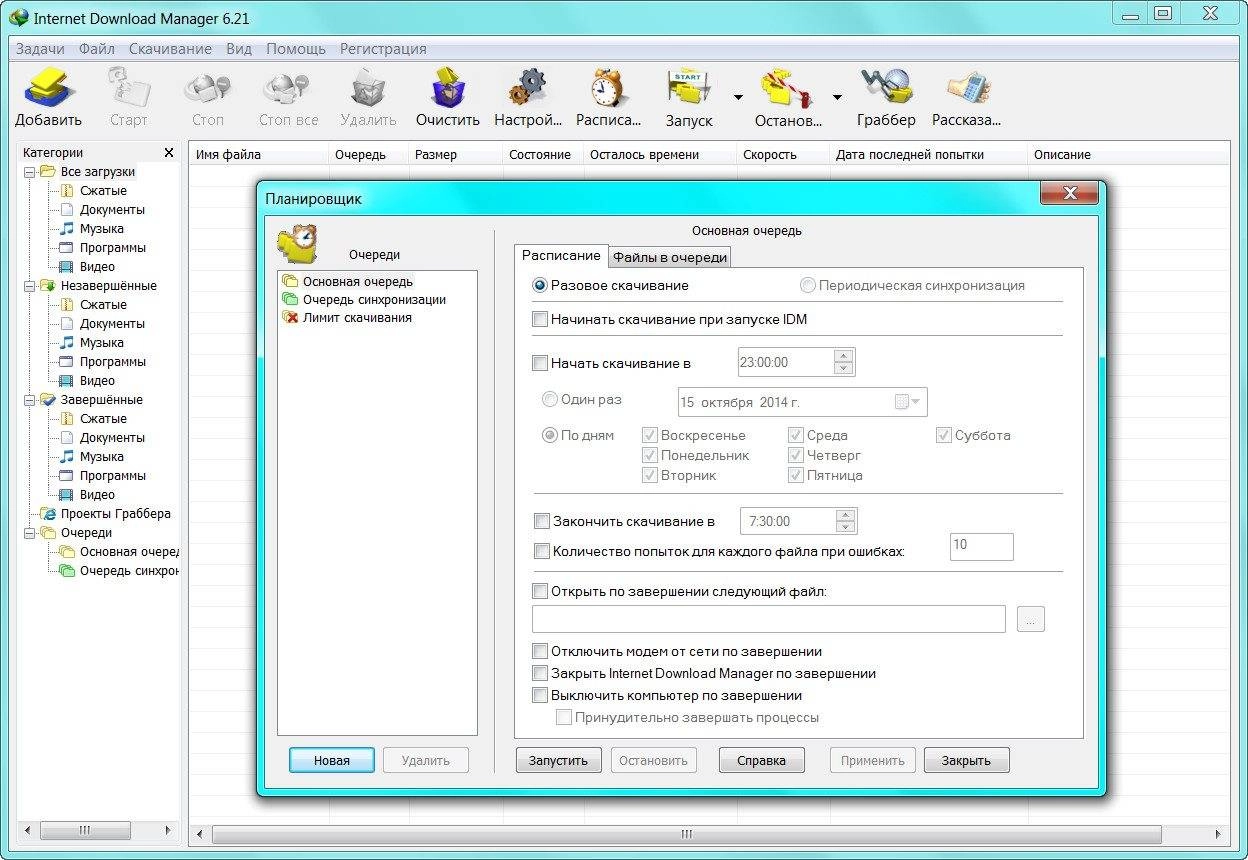Sort by the Имя файла column header
The width and height of the screenshot is (1248, 860).
tap(259, 154)
